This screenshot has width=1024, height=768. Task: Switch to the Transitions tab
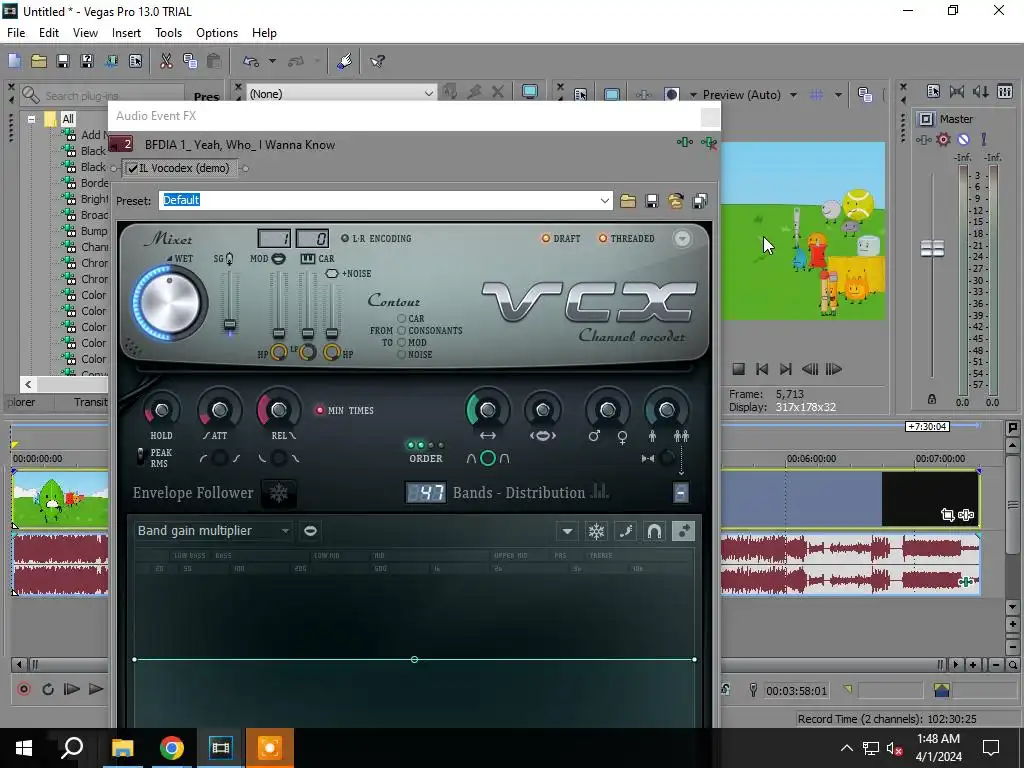coord(90,402)
